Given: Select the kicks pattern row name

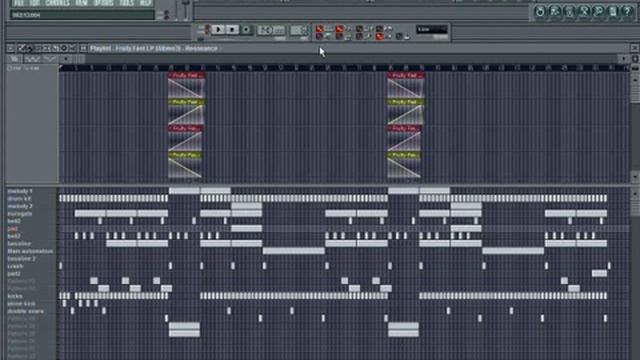Looking at the screenshot, I should tap(15, 296).
